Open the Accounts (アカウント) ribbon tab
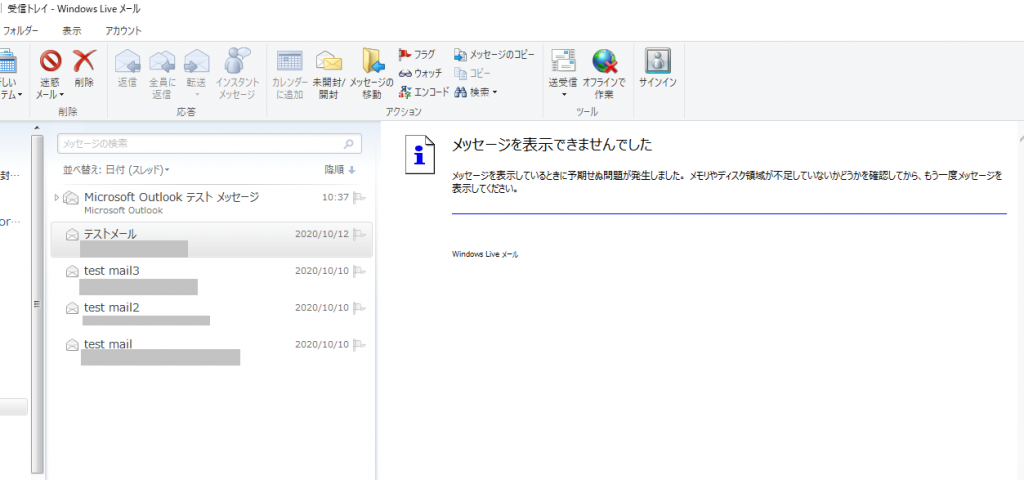The width and height of the screenshot is (1024, 480). tap(123, 31)
